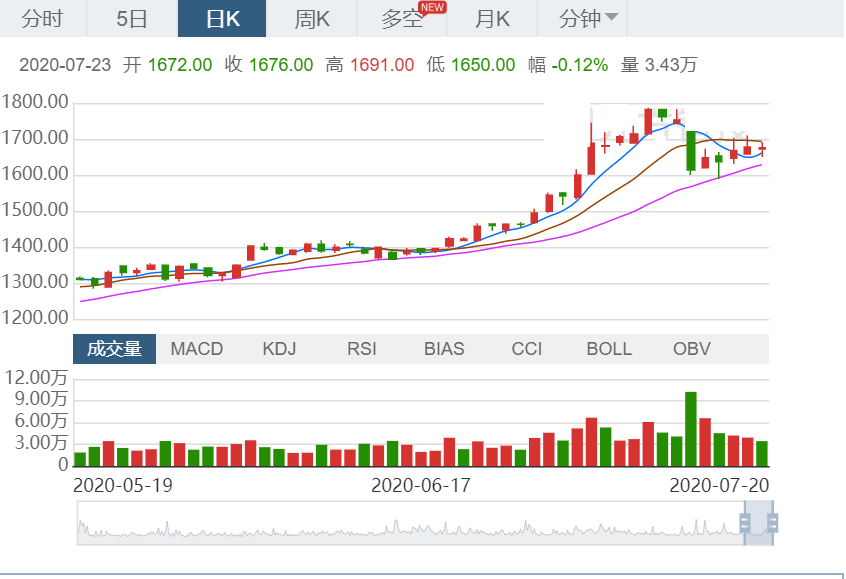Open the 周K weekly chart tab
Screen dimensions: 846x579
point(312,19)
